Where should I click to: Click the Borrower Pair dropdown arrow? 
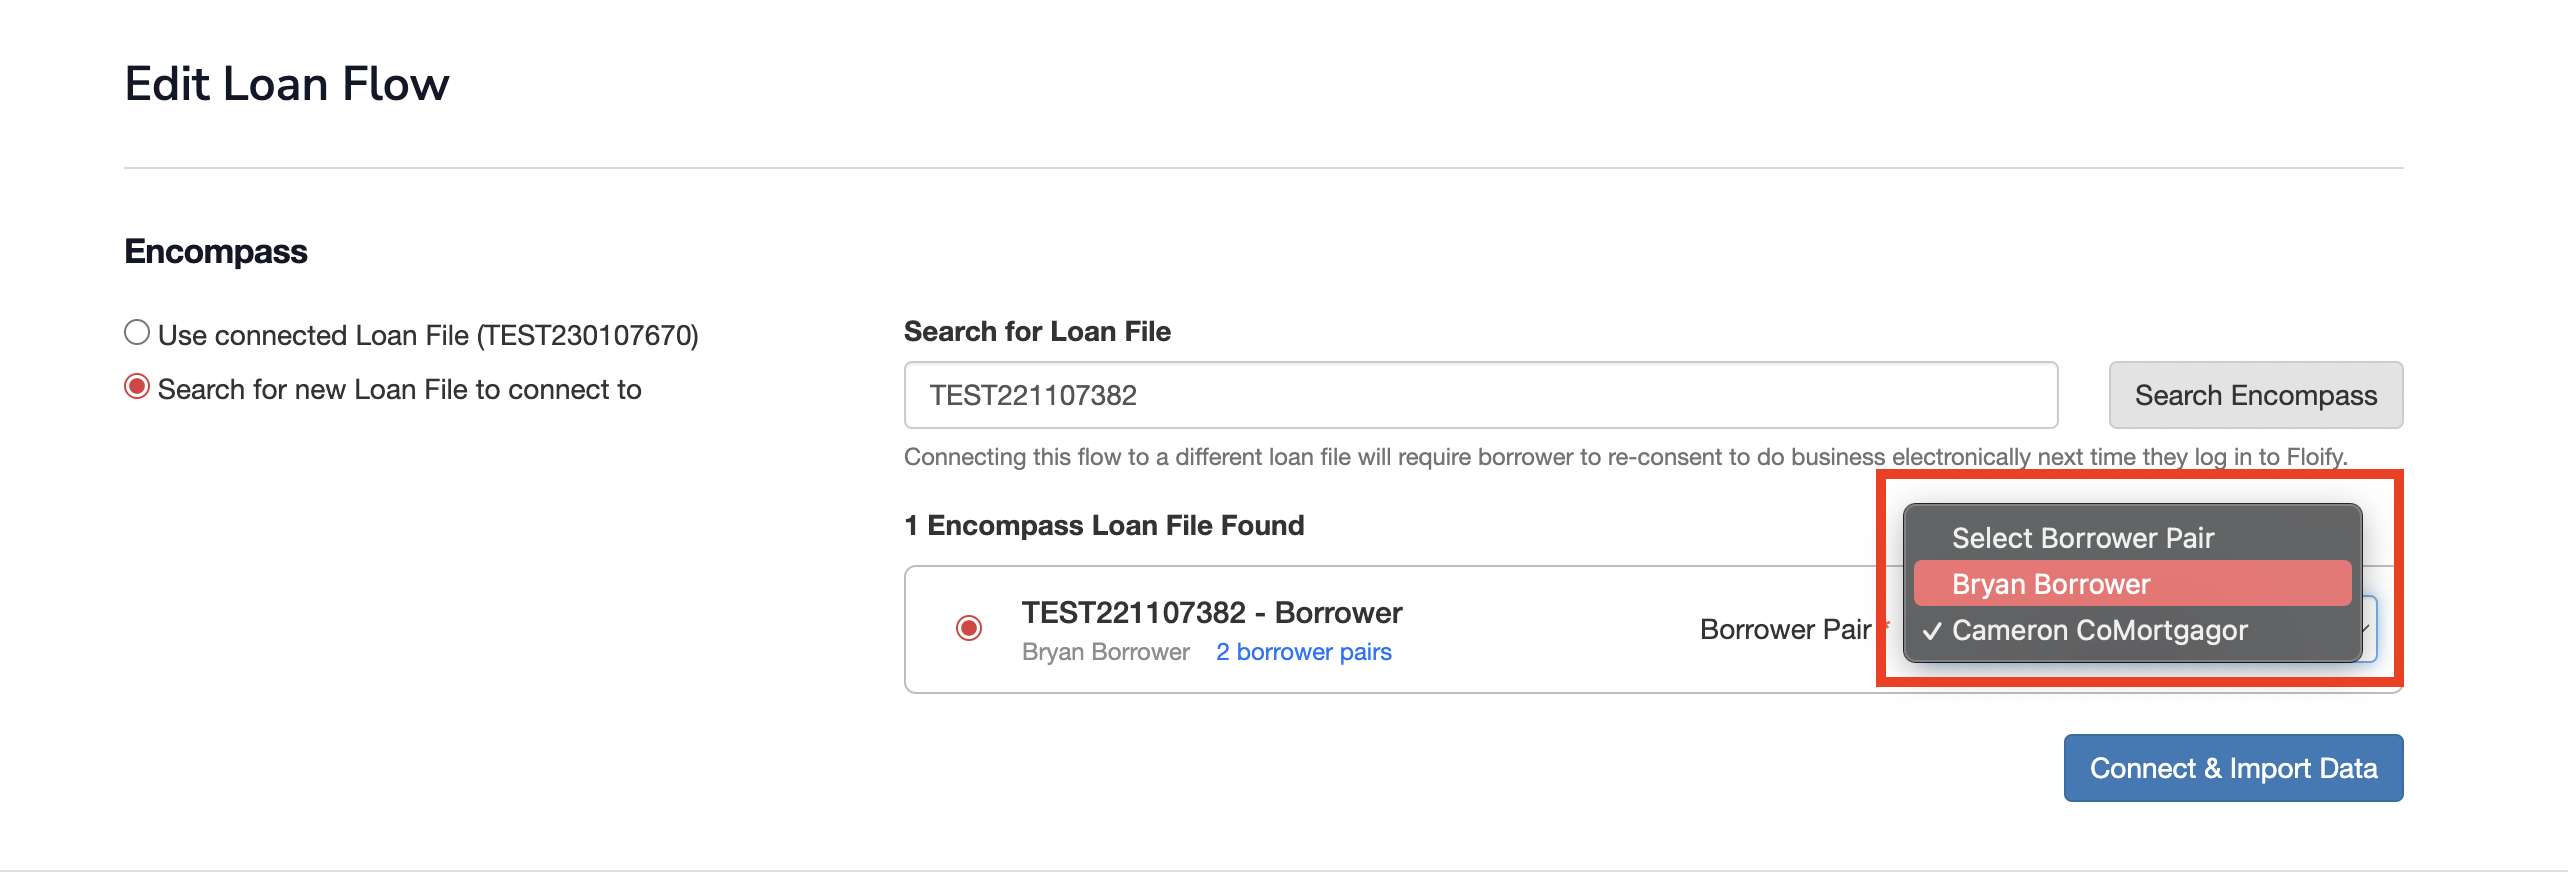click(x=2367, y=629)
